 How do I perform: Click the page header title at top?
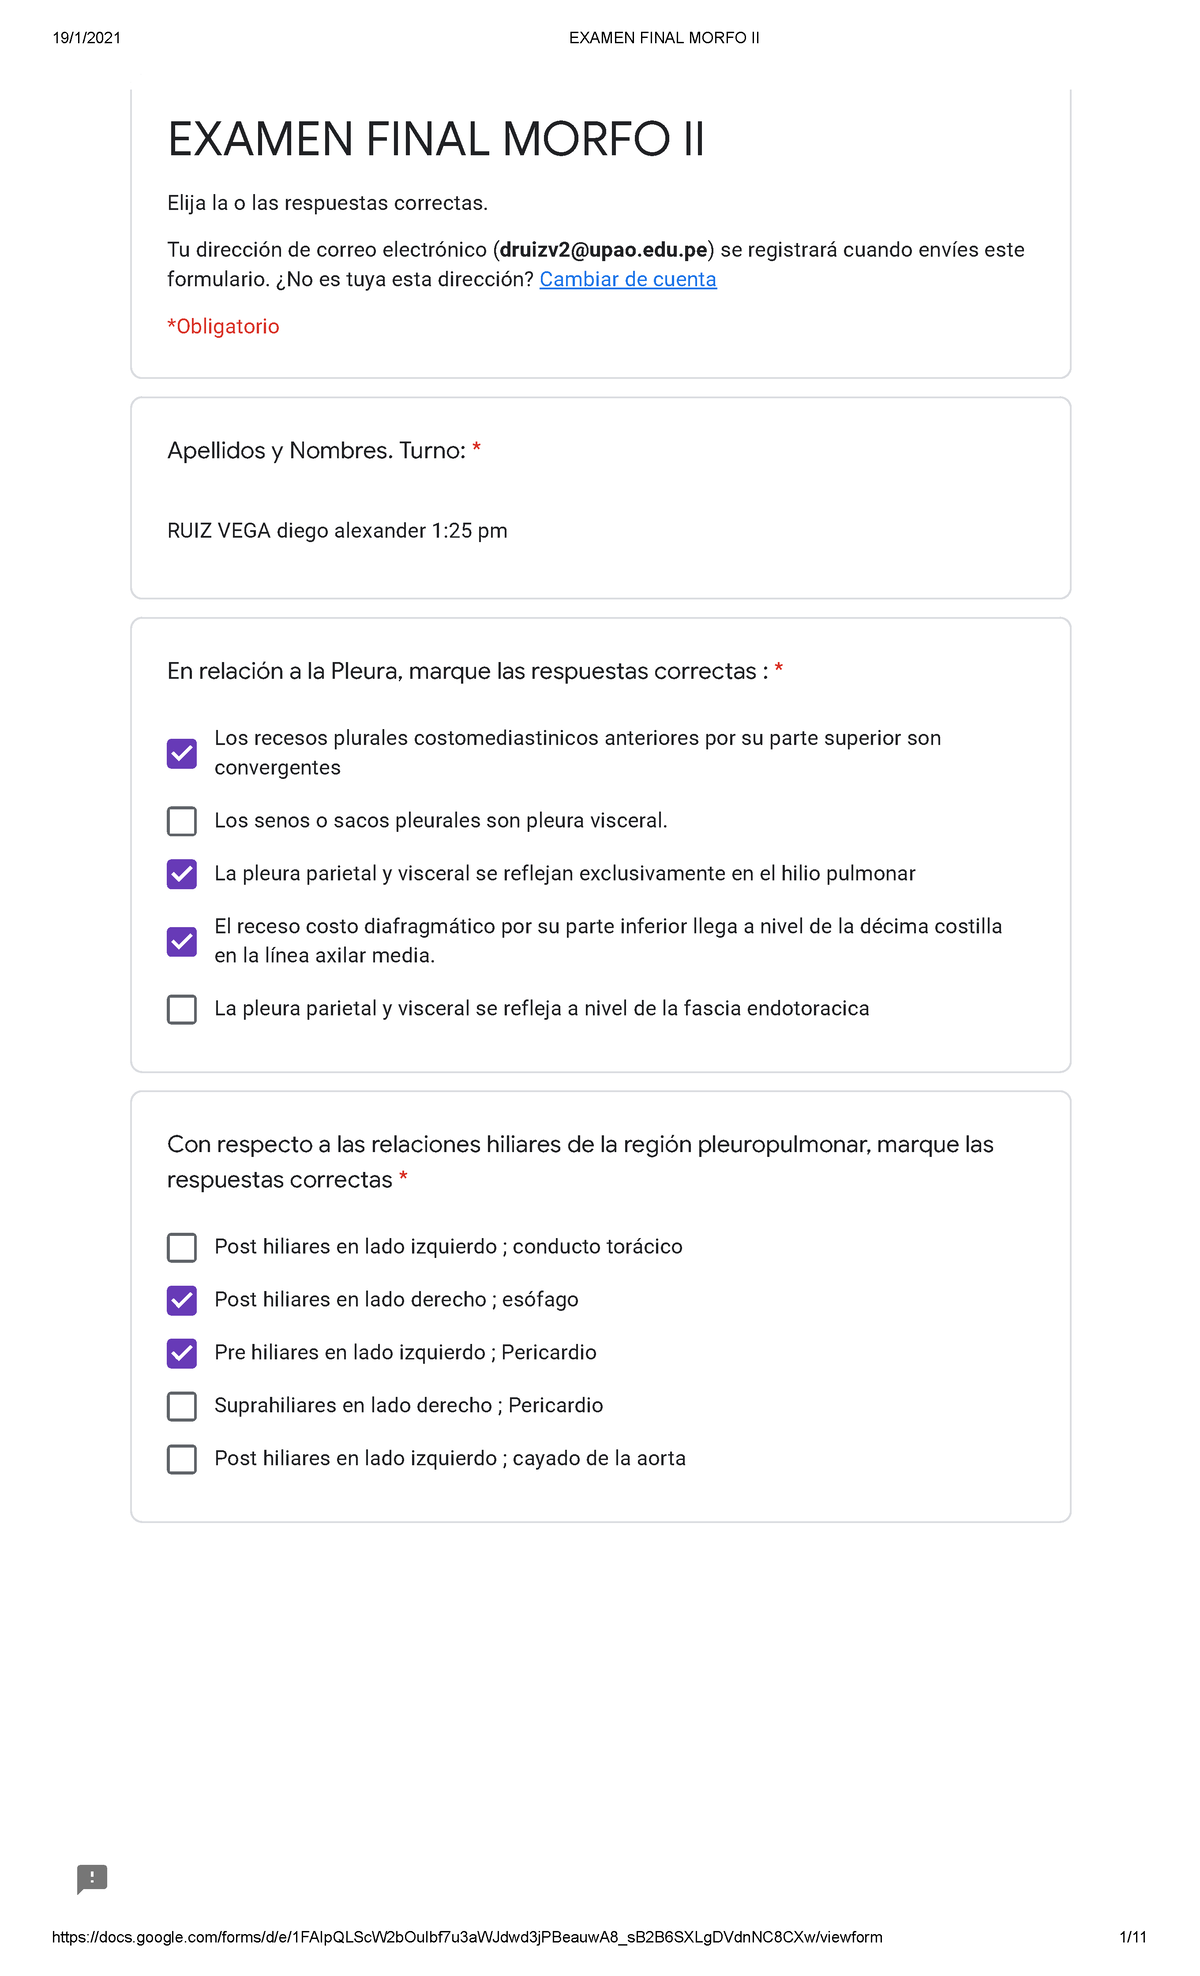click(664, 38)
